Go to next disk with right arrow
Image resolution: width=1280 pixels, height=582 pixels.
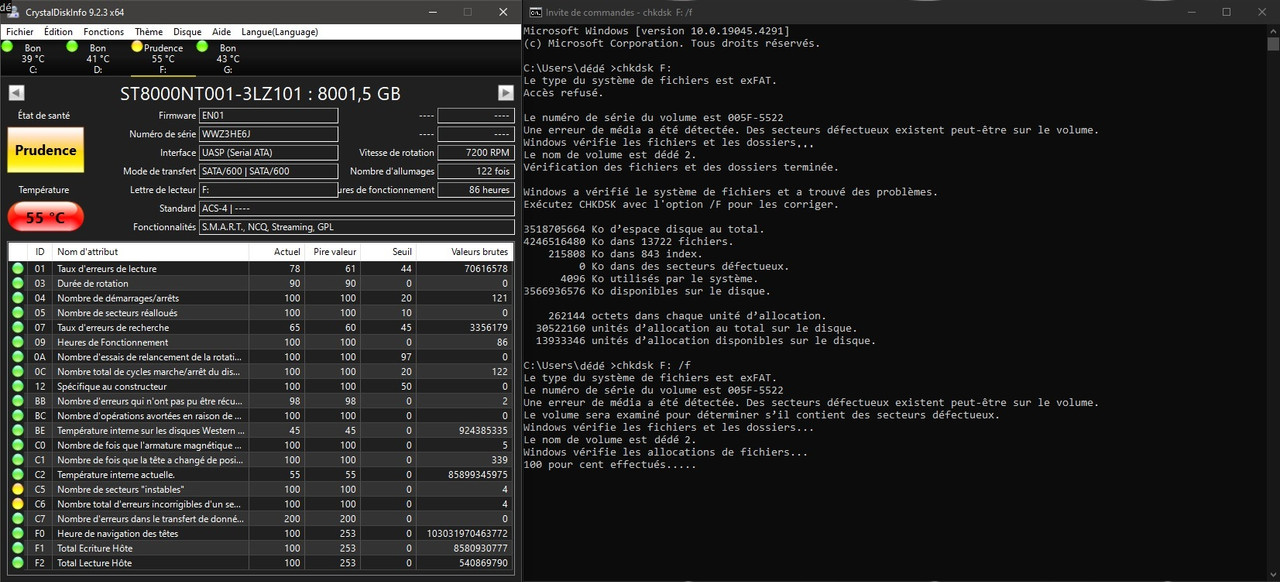pos(506,93)
